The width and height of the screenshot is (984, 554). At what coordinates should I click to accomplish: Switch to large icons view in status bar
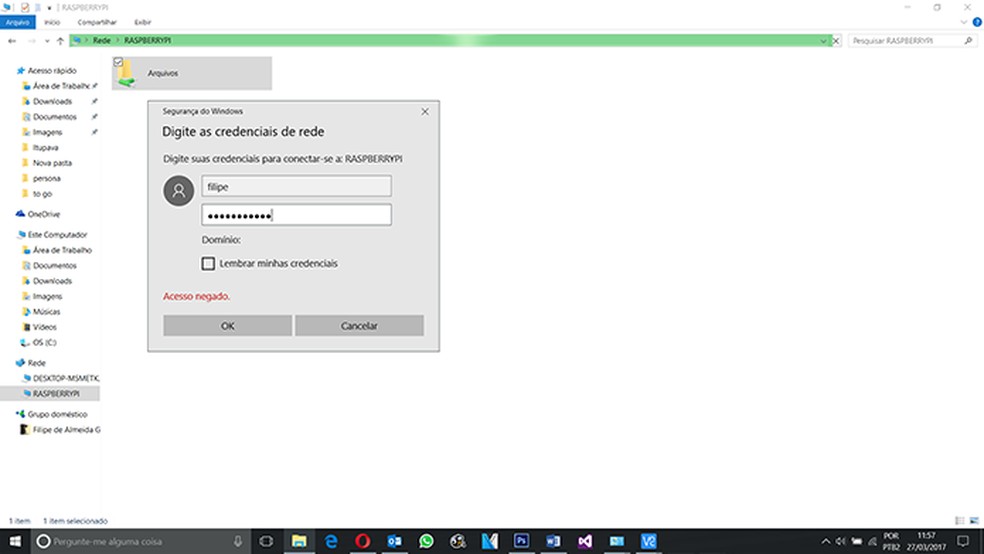(x=974, y=521)
